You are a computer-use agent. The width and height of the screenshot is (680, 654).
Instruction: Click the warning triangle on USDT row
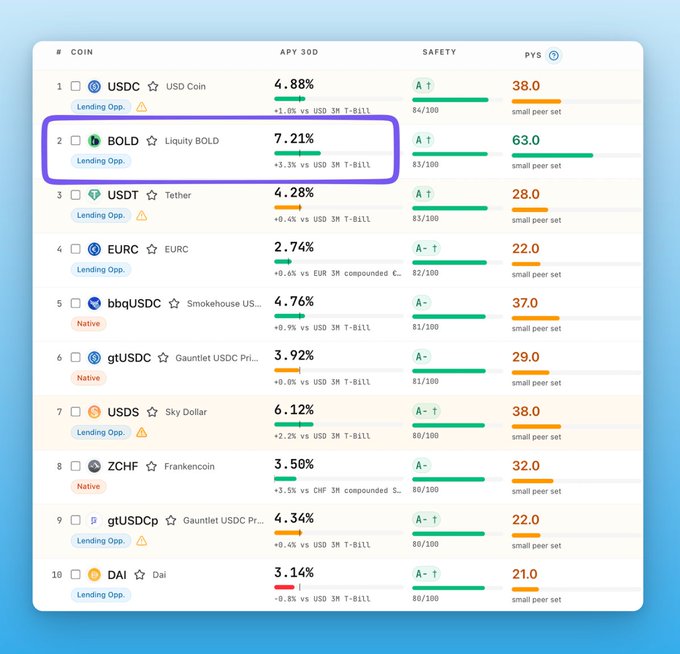pos(141,216)
